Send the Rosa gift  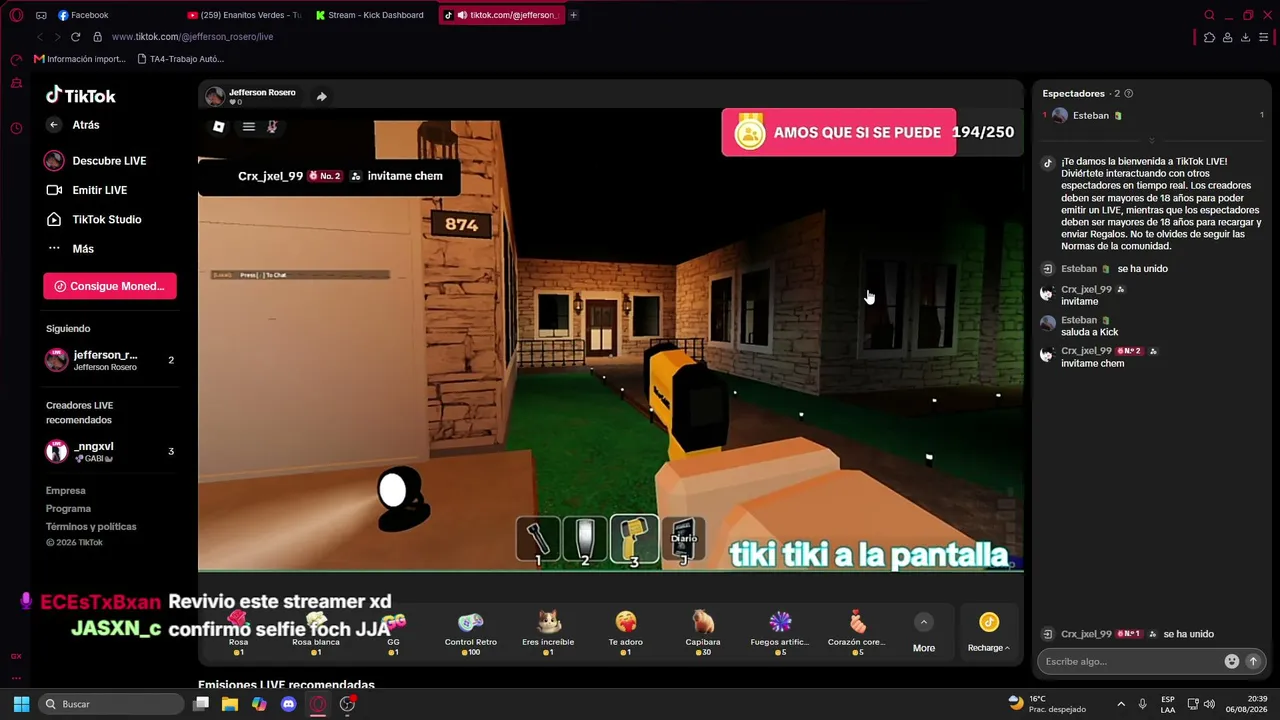tap(238, 633)
